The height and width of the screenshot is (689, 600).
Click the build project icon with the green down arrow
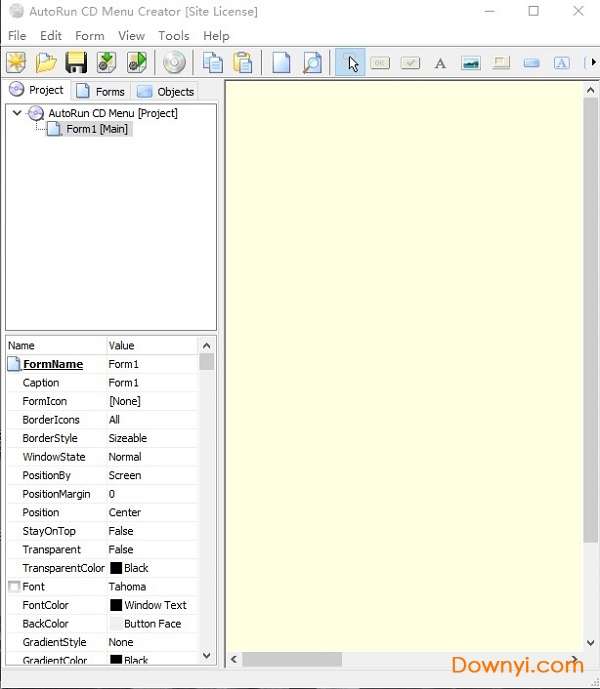[106, 62]
